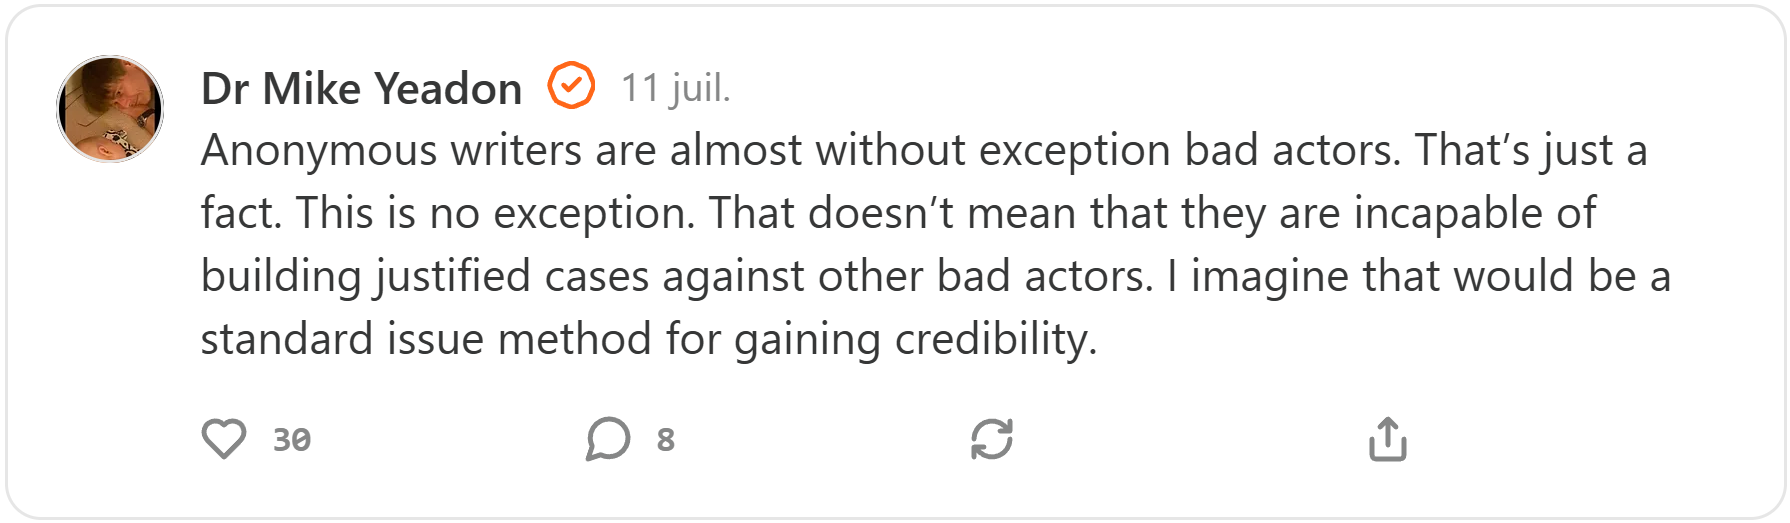
Task: Click the like count of 30
Action: pyautogui.click(x=292, y=440)
